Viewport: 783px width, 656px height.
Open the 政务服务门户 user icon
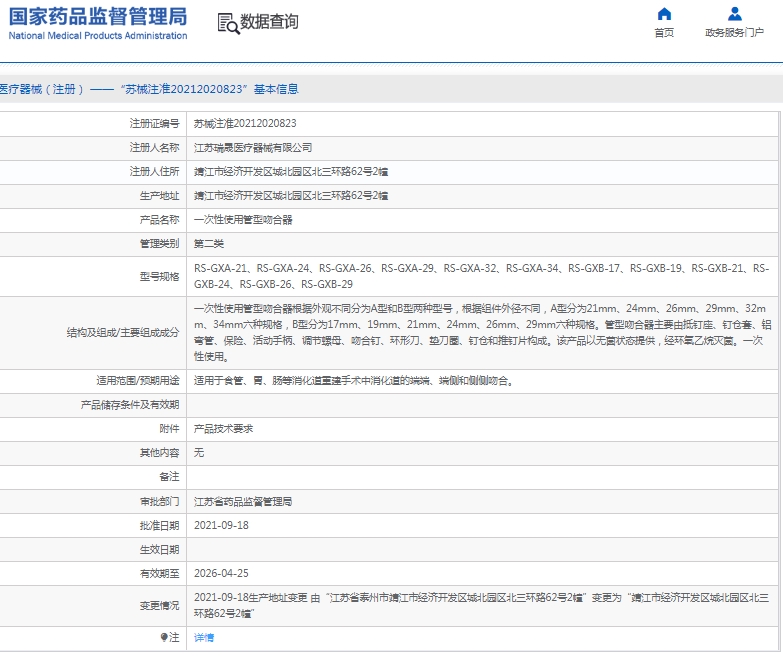click(x=735, y=13)
